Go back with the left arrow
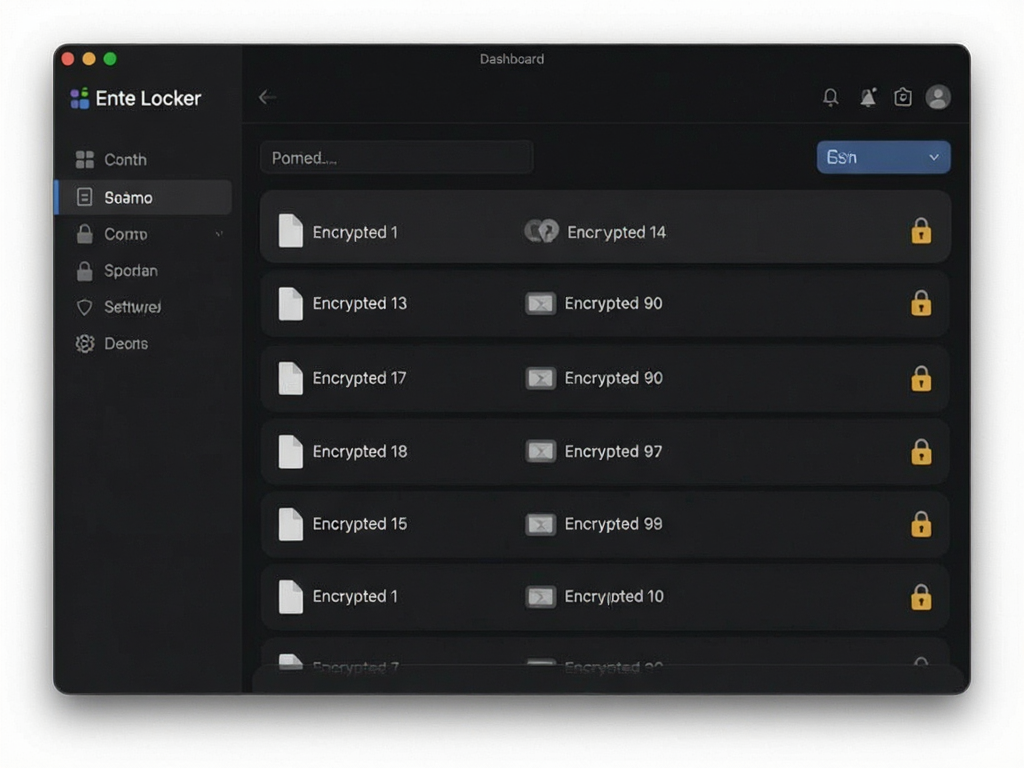Image resolution: width=1024 pixels, height=768 pixels. pos(267,97)
